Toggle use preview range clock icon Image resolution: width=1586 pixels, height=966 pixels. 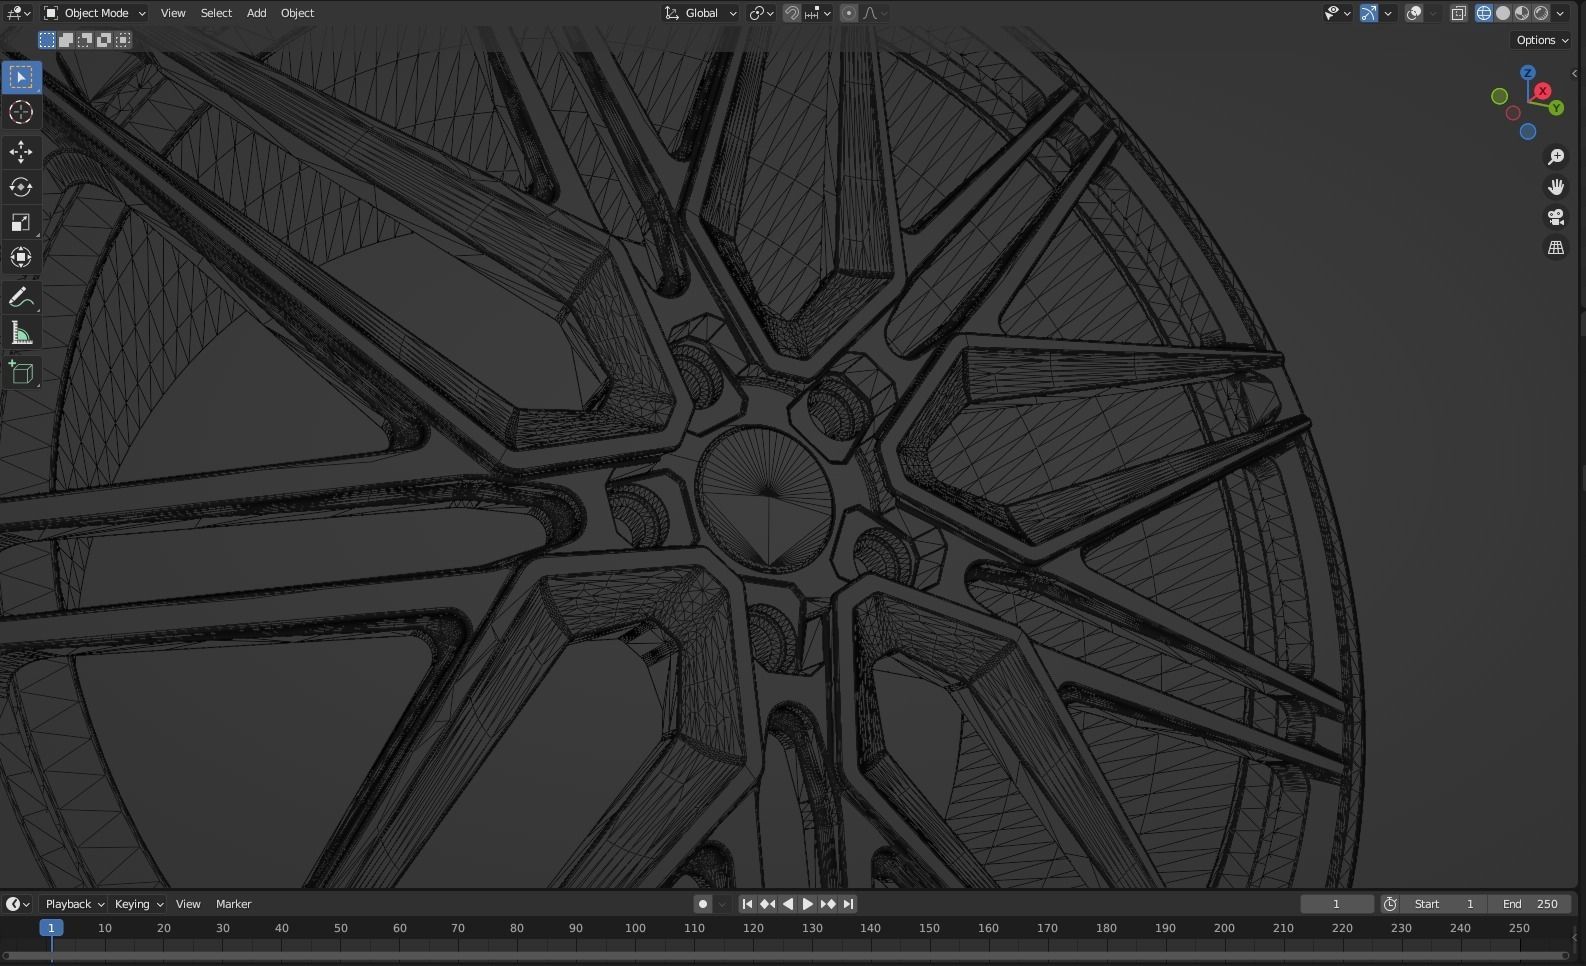click(1390, 904)
